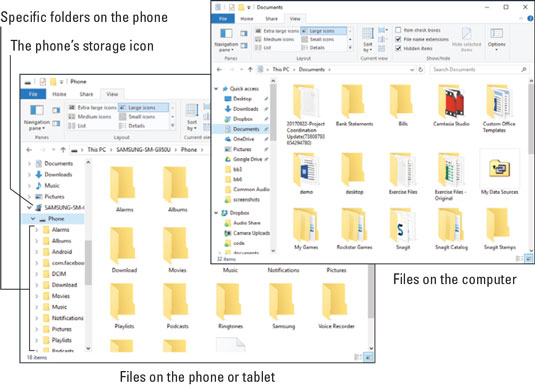The width and height of the screenshot is (535, 385).
Task: Click Options button in Documents ribbon
Action: click(496, 40)
